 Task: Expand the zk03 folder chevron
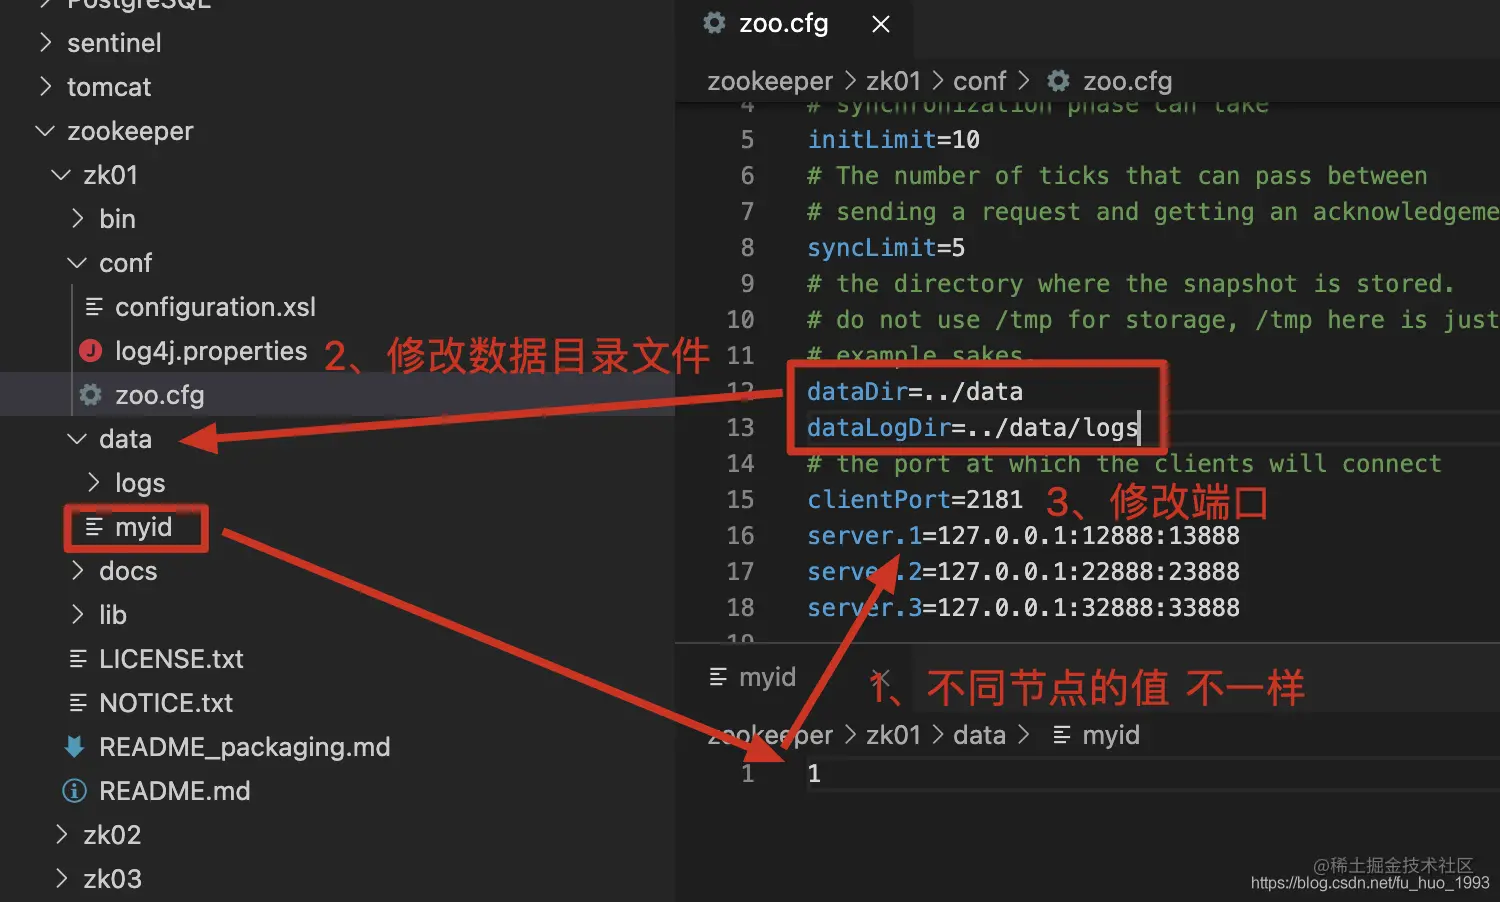[x=61, y=878]
